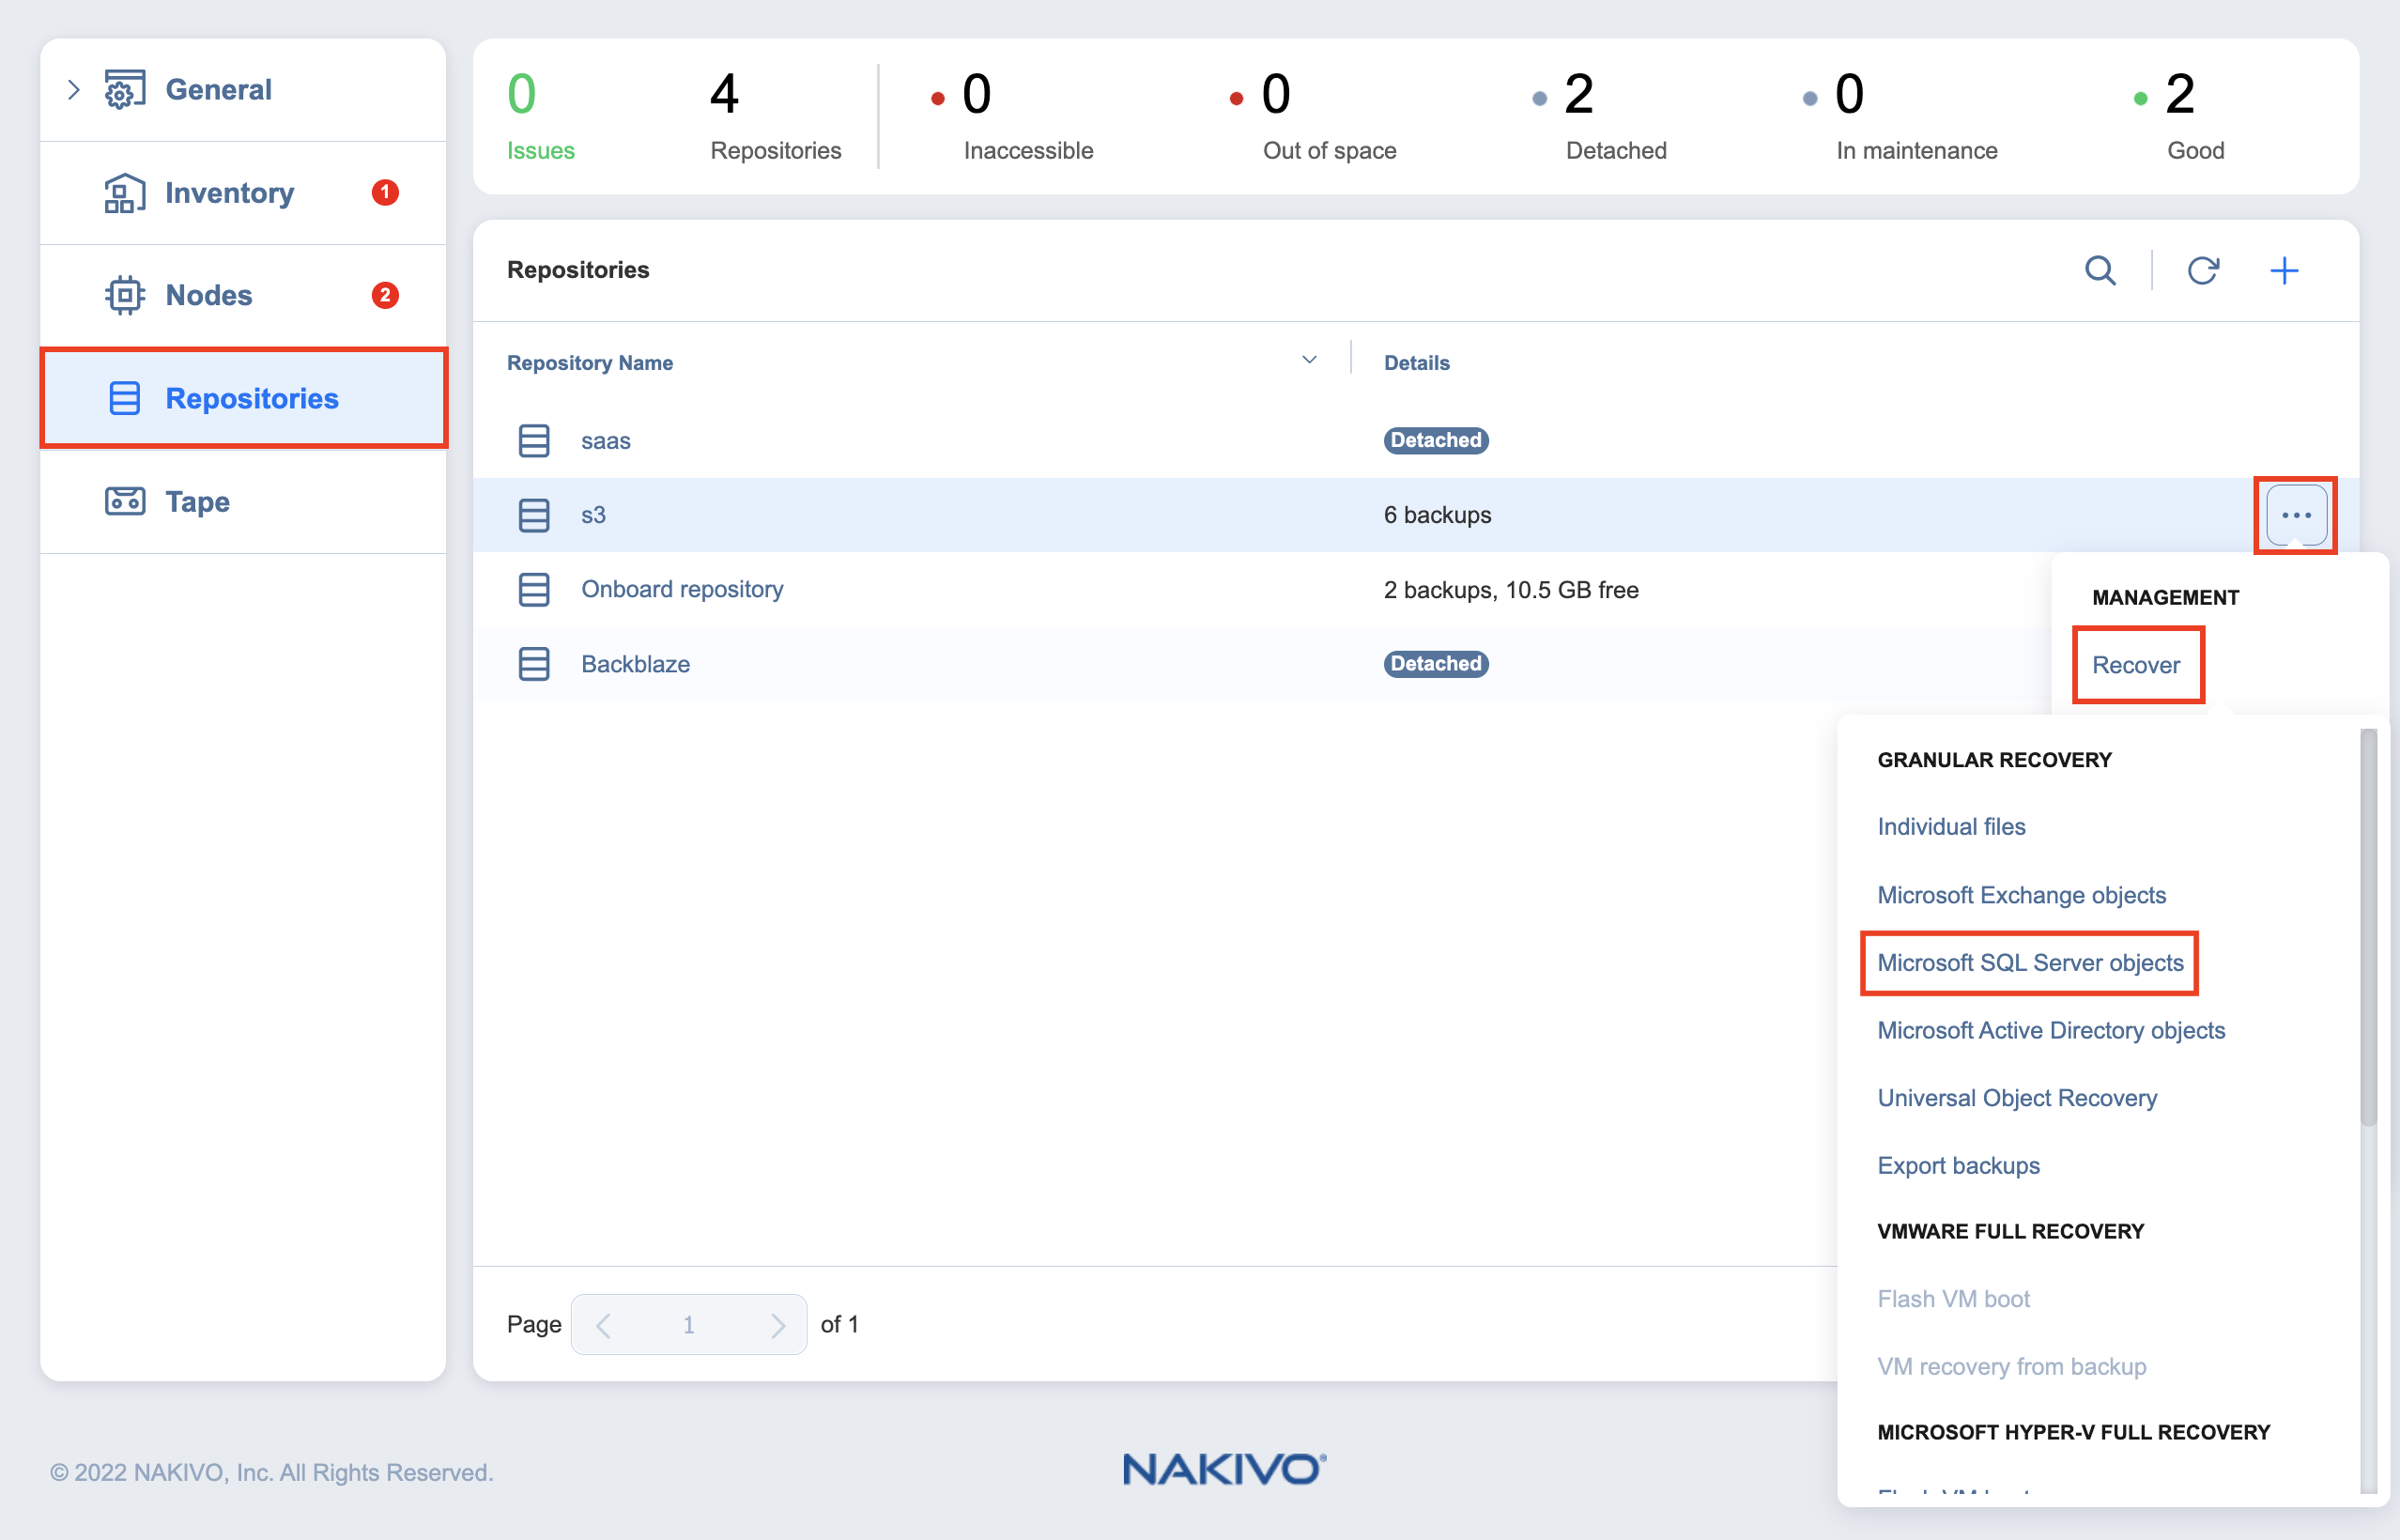
Task: Click Flash VM boot under VMware
Action: pyautogui.click(x=1953, y=1299)
